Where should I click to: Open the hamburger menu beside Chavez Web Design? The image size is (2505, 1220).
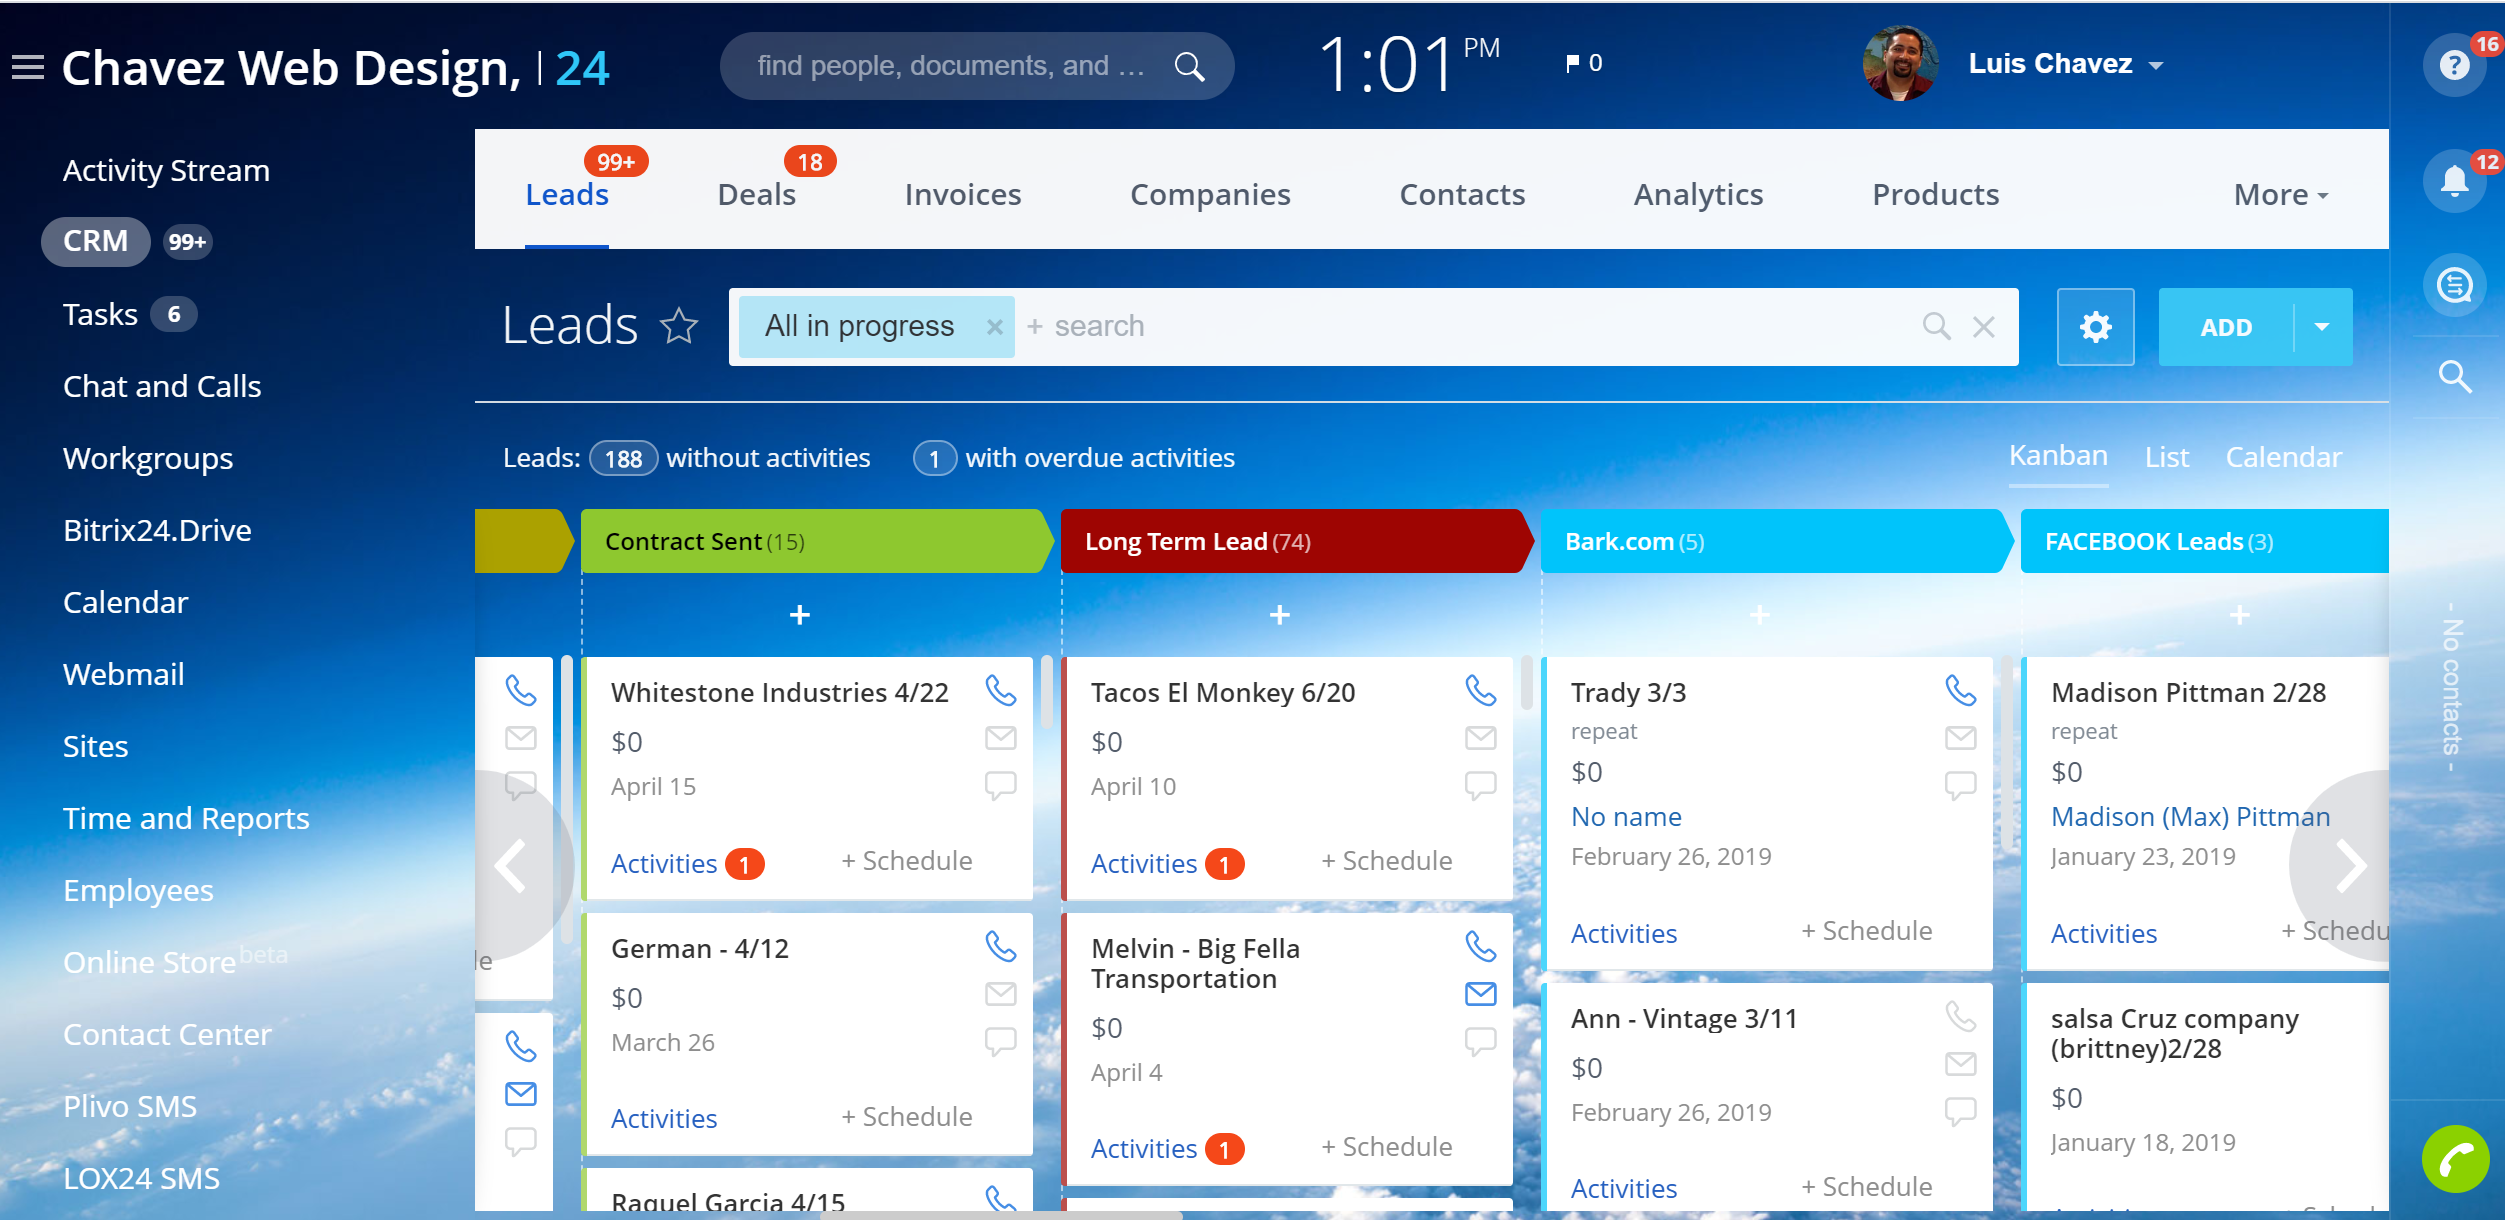click(x=28, y=67)
